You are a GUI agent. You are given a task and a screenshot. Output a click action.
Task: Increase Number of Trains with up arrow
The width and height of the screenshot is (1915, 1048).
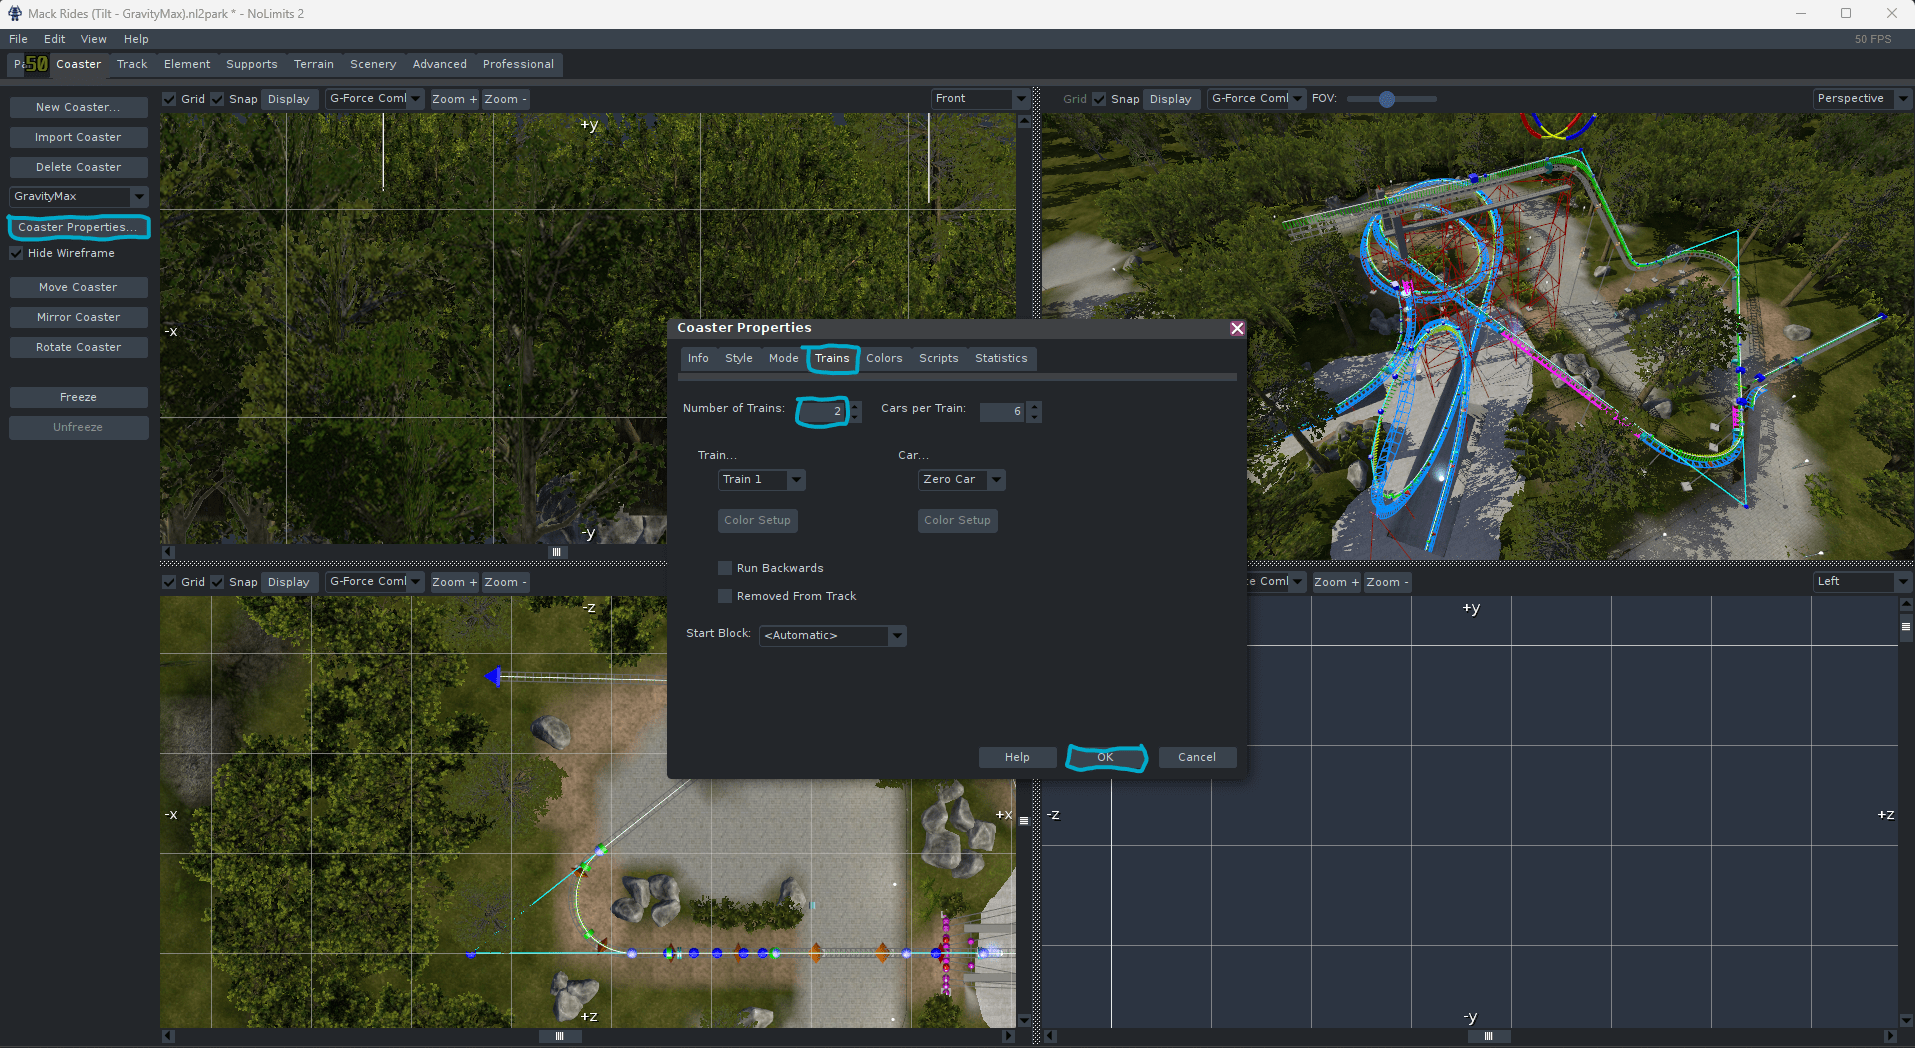(x=856, y=406)
